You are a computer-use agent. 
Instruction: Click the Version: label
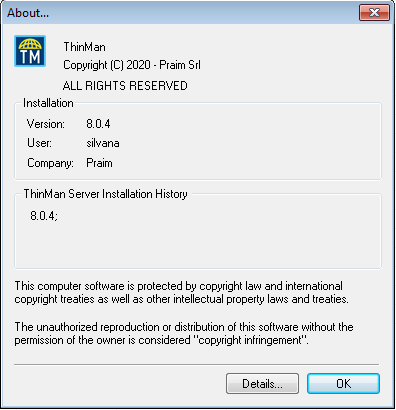pyautogui.click(x=46, y=124)
